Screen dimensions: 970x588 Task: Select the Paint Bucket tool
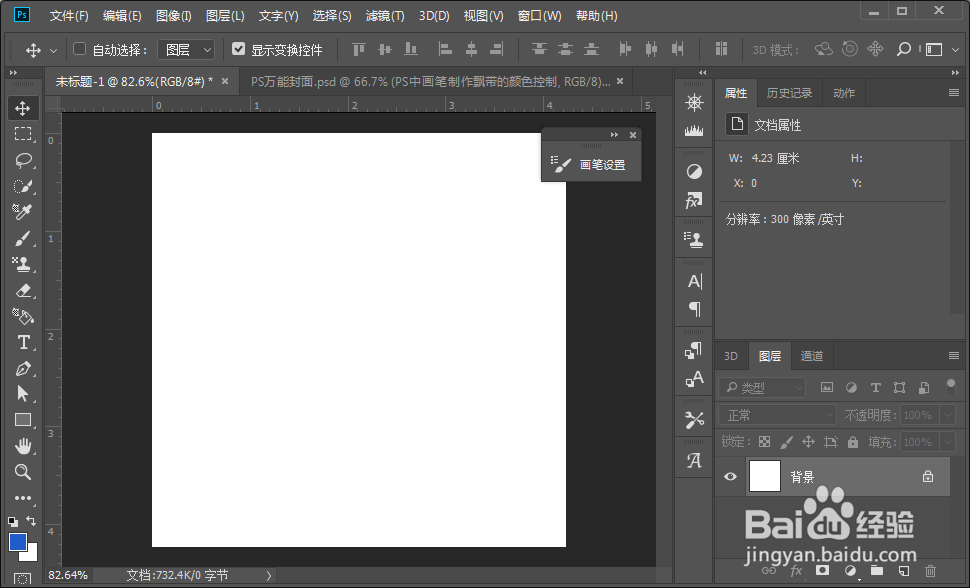tap(23, 316)
